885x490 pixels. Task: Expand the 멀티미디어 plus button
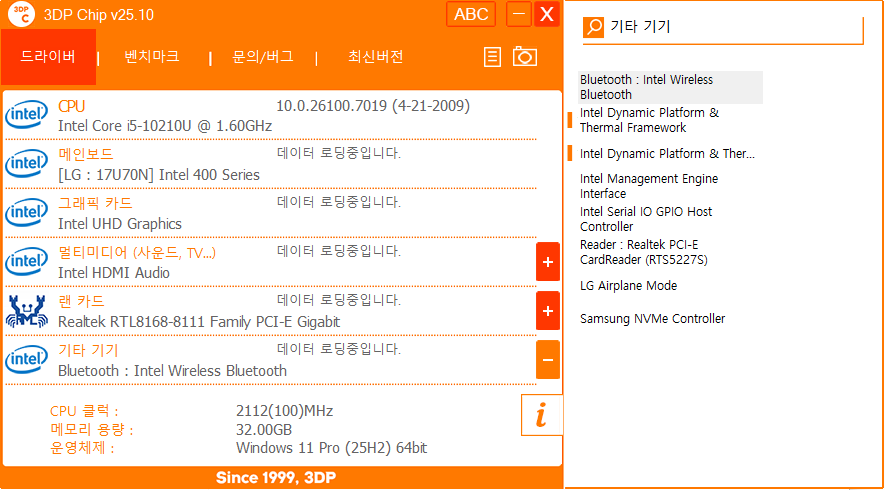[547, 262]
